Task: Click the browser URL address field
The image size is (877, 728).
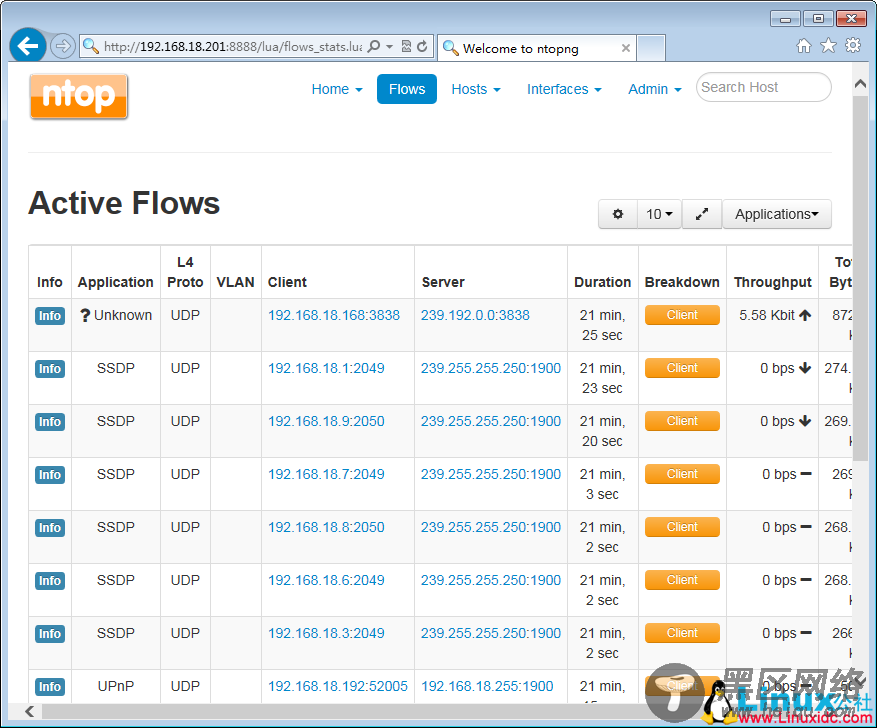Action: click(x=233, y=46)
